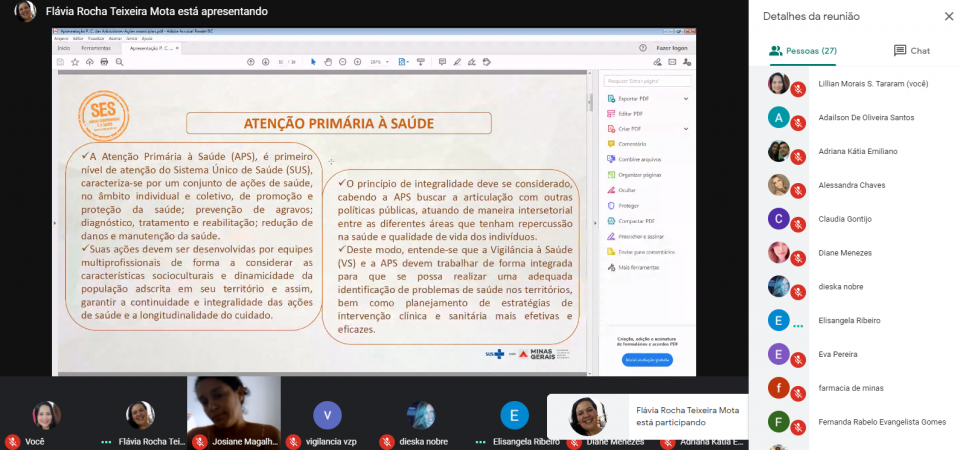Switch to the Pessoas (27) tab
The image size is (960, 450).
click(803, 51)
